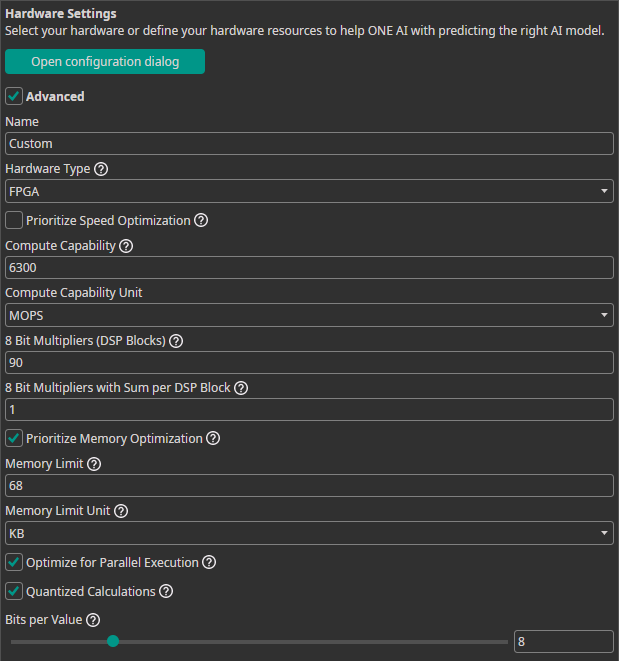Click help icon beside Optimize for Parallel Execution
The image size is (619, 661).
pyautogui.click(x=209, y=562)
